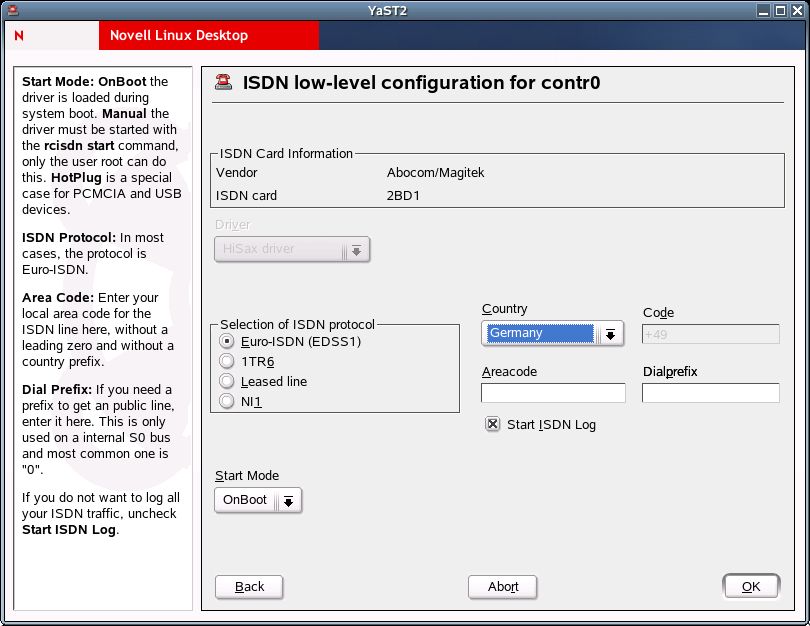This screenshot has width=810, height=626.
Task: Open the YaST2 window menu icon
Action: 13,10
